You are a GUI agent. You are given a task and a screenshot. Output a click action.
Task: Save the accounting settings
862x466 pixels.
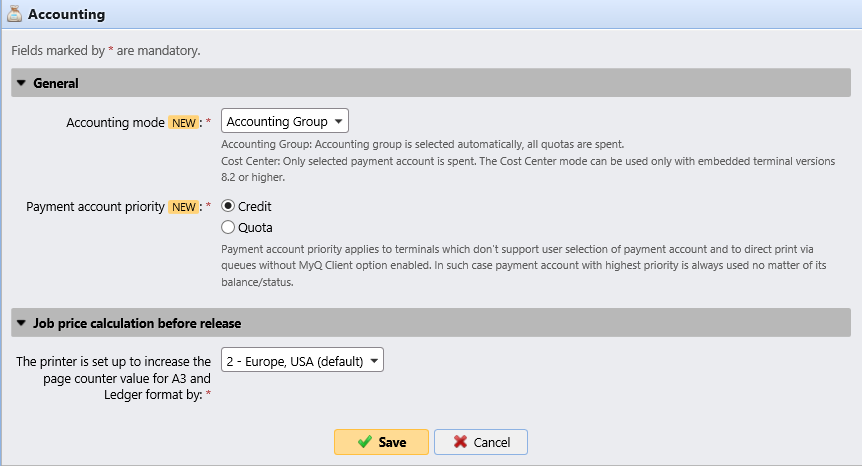(381, 442)
